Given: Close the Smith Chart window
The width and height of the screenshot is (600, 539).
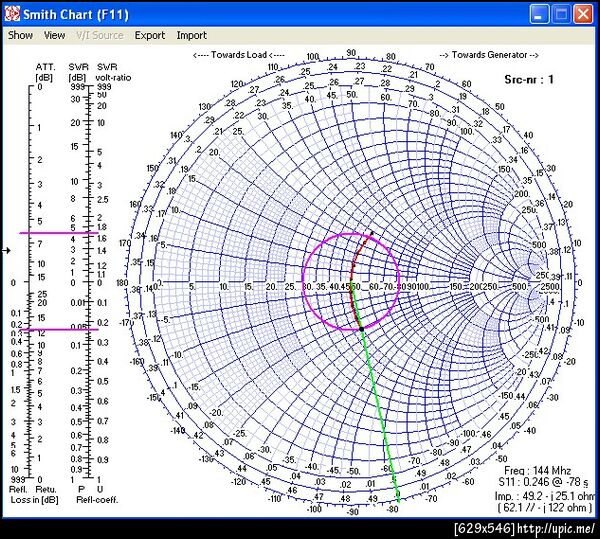Looking at the screenshot, I should point(583,14).
